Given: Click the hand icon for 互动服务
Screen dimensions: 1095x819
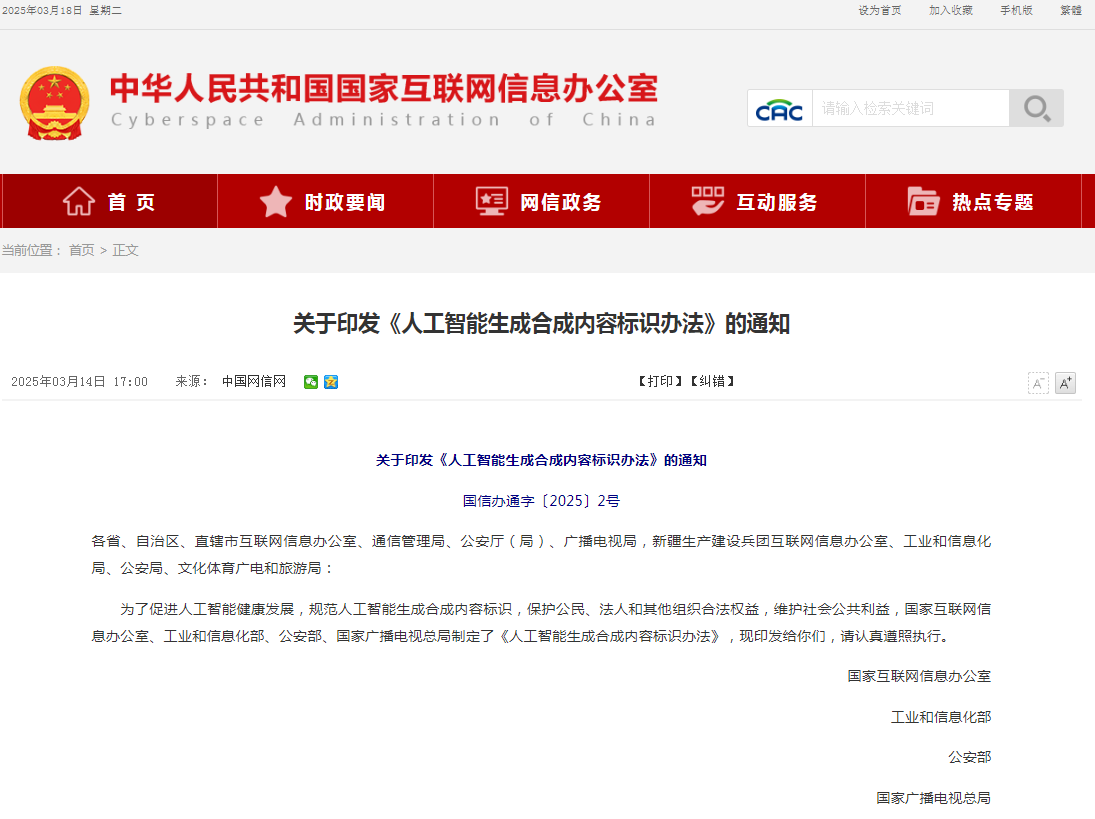Looking at the screenshot, I should [707, 201].
